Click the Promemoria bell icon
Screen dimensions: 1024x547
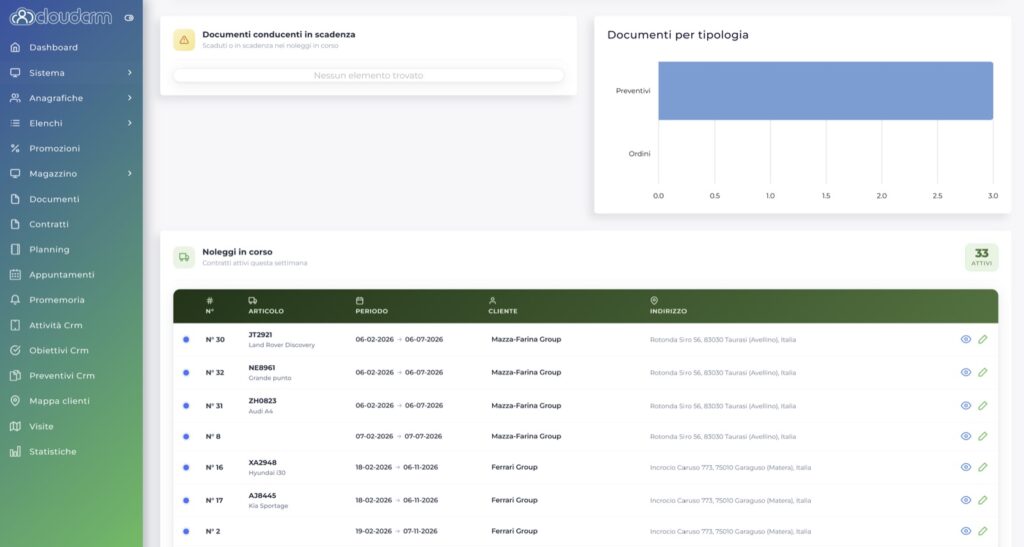coord(15,300)
